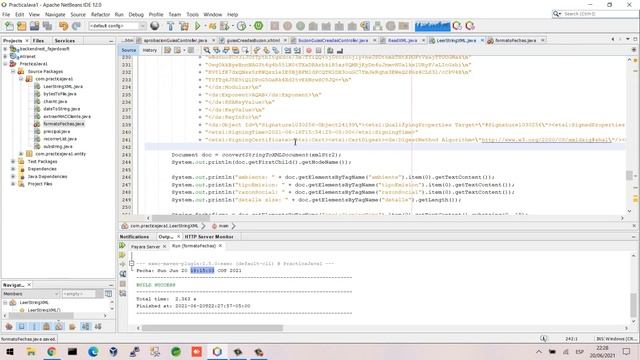Toggle the show static members filter in Navigator
Viewport: 640px width, 360px height.
[x=34, y=327]
